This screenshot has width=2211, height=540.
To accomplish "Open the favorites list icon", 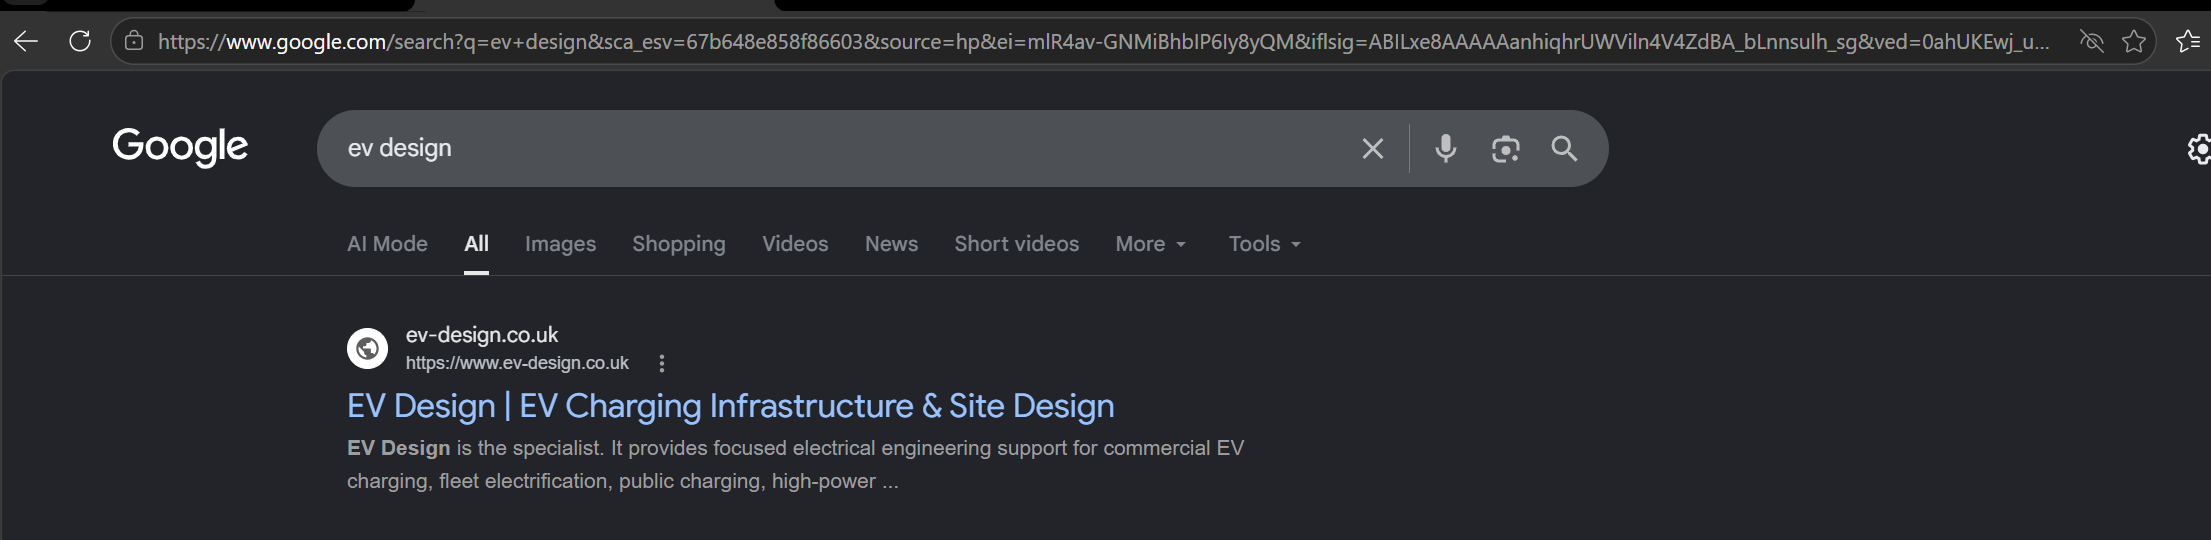I will pos(2188,41).
